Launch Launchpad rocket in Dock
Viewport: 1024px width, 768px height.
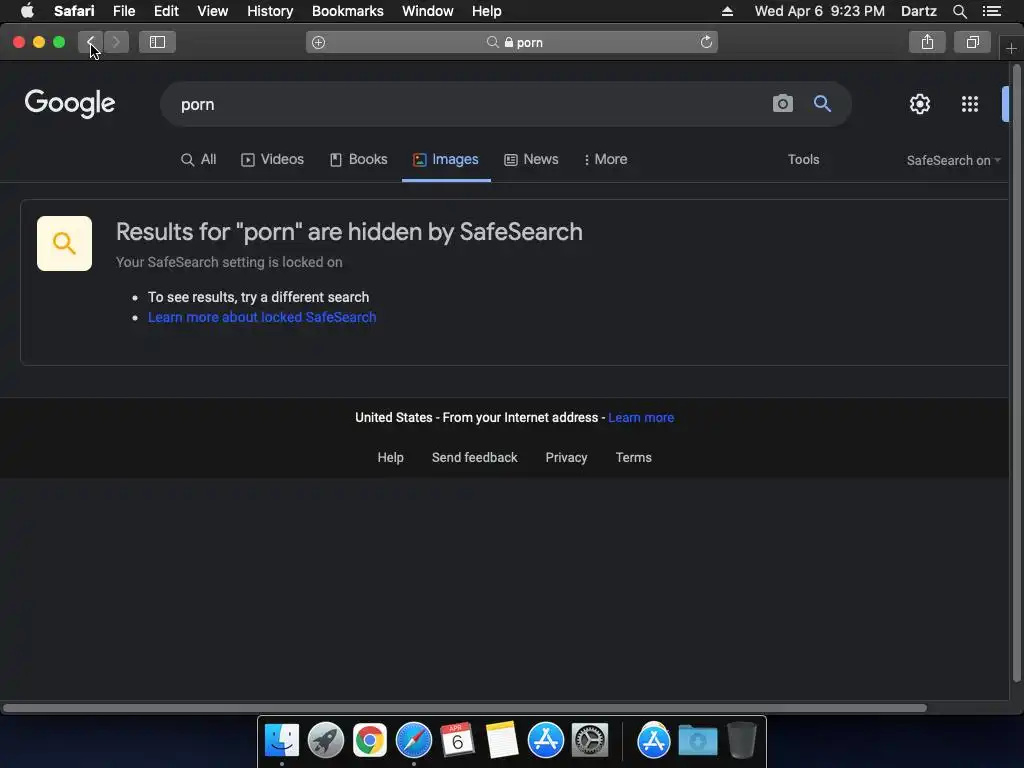(x=325, y=741)
